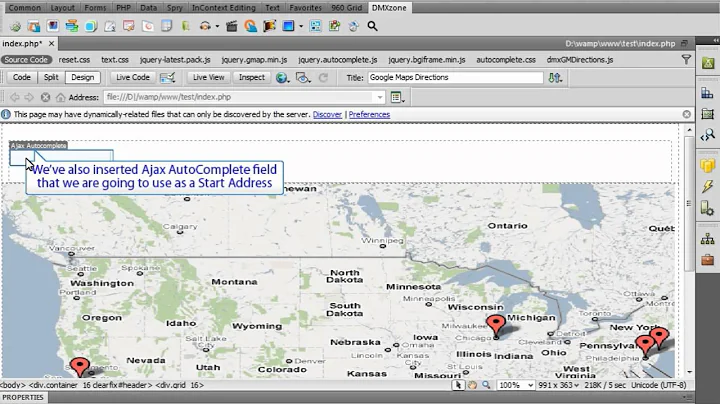Open the Spry insert tab
The height and width of the screenshot is (404, 720).
click(x=174, y=8)
